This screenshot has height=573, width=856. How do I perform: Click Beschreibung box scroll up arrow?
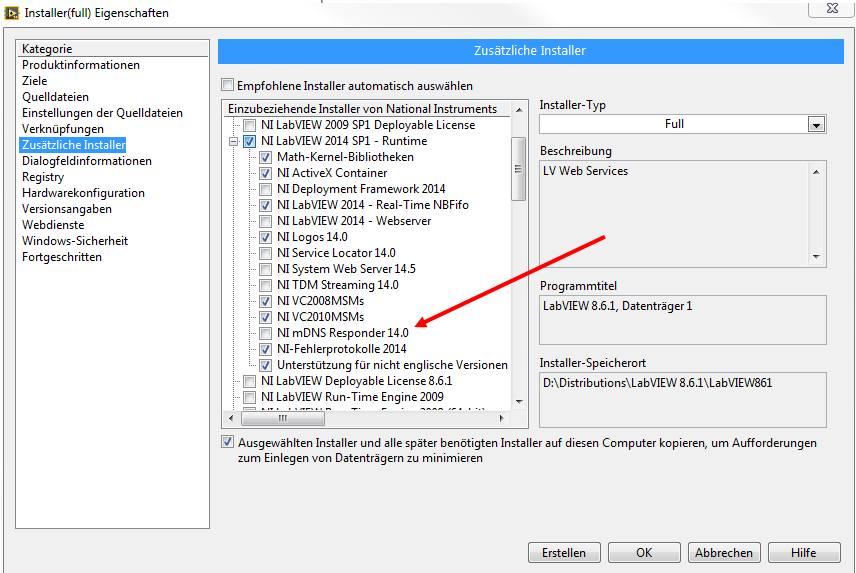coord(816,172)
